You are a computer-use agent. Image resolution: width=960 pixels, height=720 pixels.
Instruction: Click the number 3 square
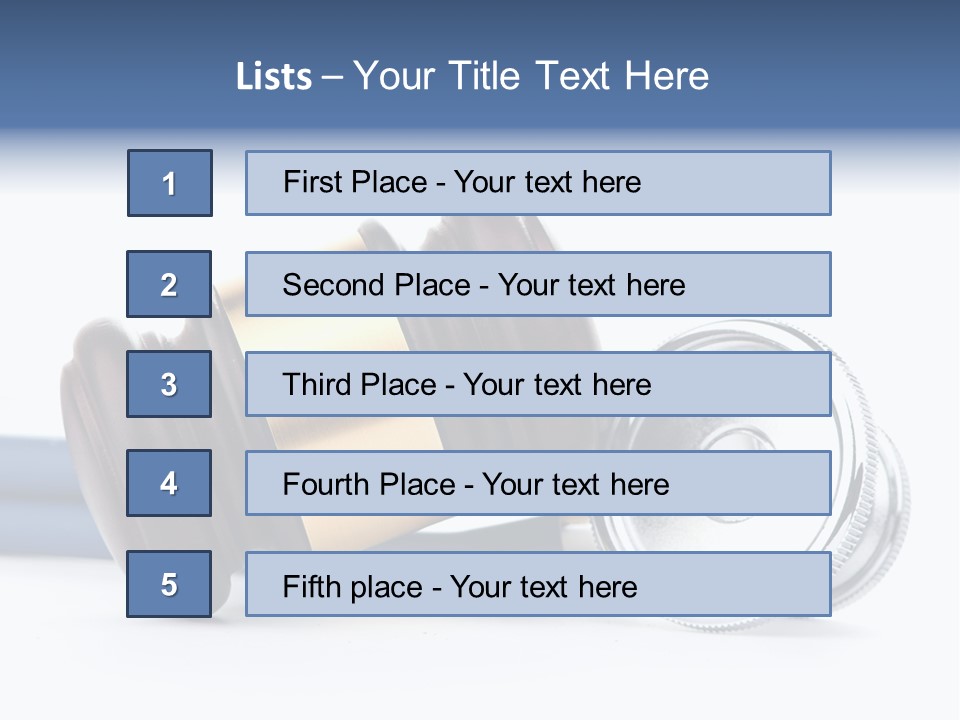click(x=169, y=384)
